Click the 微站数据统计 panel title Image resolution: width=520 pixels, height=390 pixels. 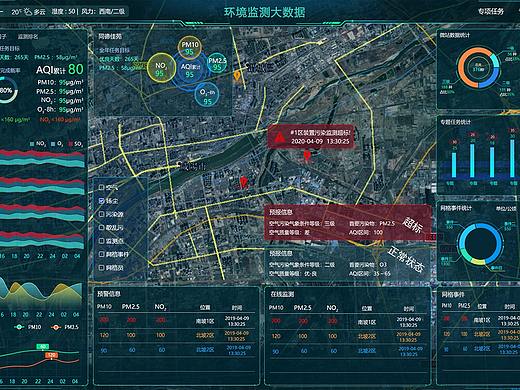click(x=455, y=35)
